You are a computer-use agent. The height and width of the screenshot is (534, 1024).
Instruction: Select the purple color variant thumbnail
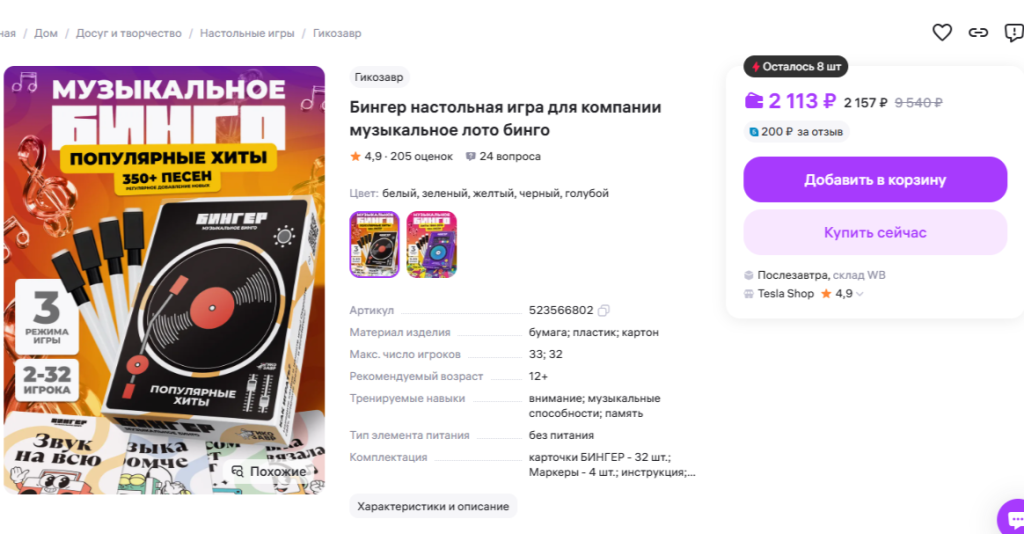click(x=432, y=244)
